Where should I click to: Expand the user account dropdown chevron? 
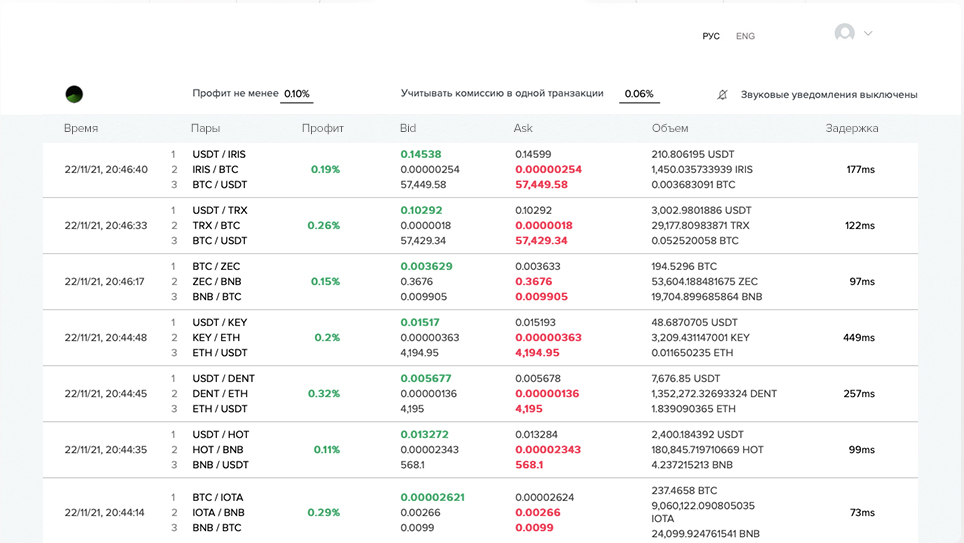868,34
